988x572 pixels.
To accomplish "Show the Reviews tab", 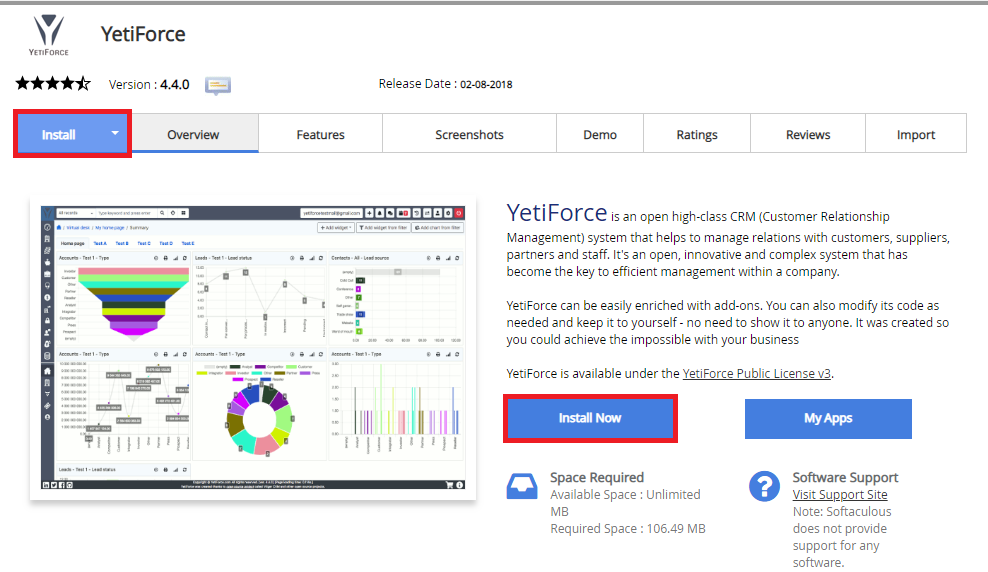I will tap(808, 134).
